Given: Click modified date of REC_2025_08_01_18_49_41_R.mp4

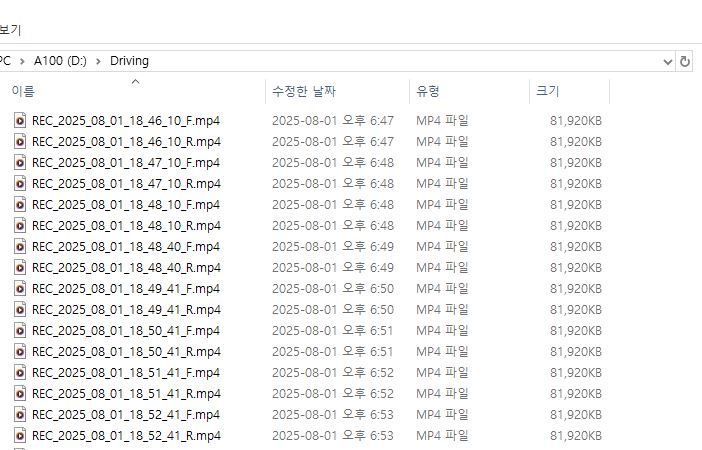Looking at the screenshot, I should (333, 310).
